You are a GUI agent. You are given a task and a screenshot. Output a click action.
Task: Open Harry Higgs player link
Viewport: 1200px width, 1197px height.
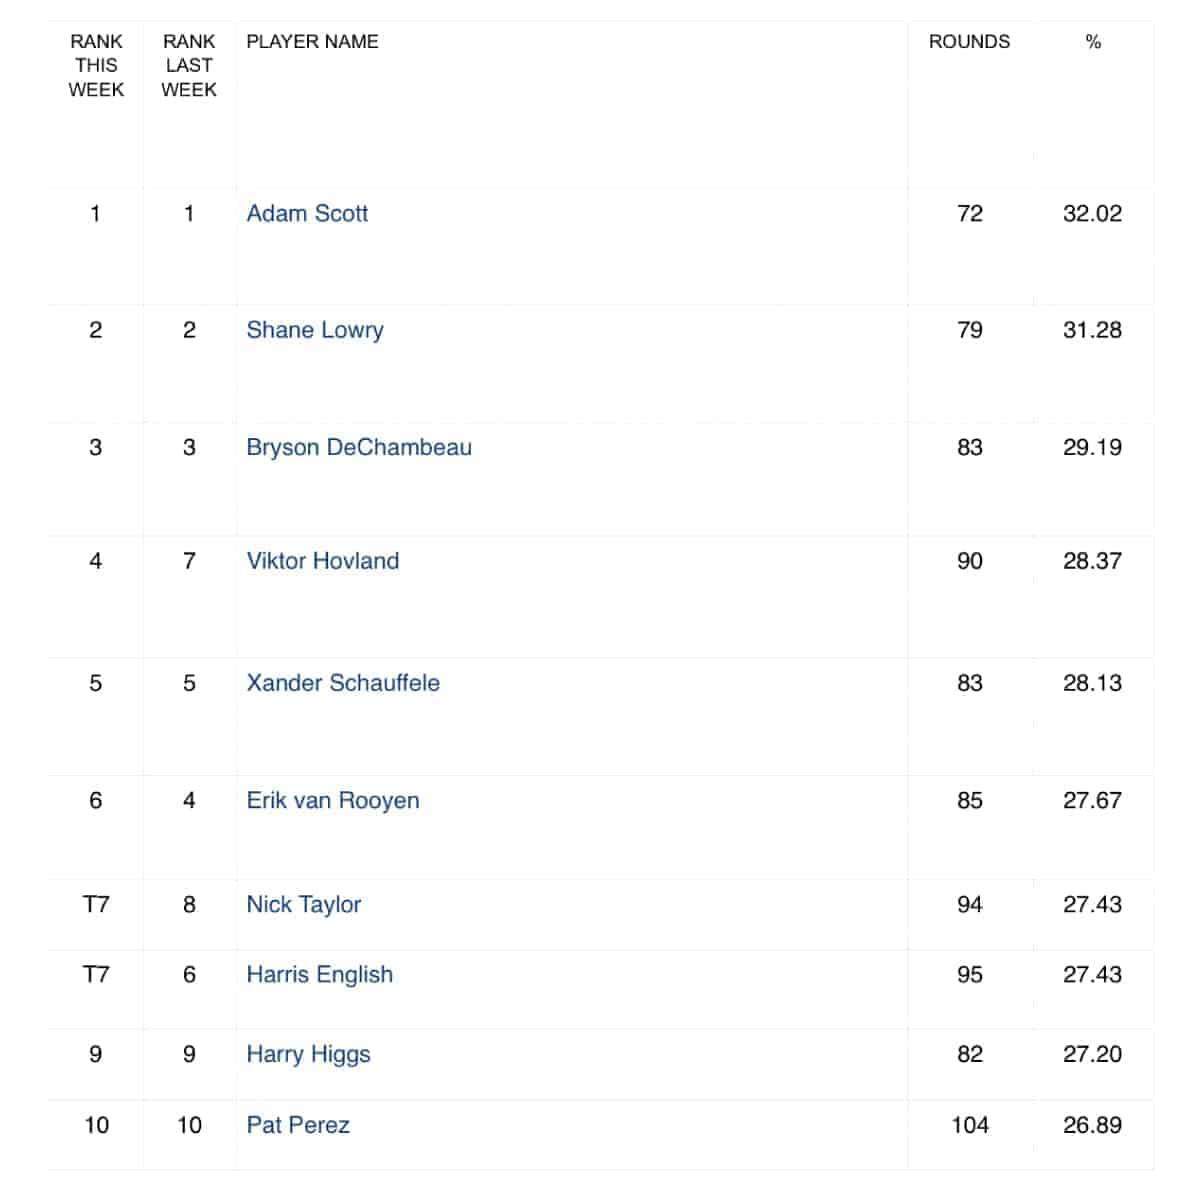point(308,1054)
